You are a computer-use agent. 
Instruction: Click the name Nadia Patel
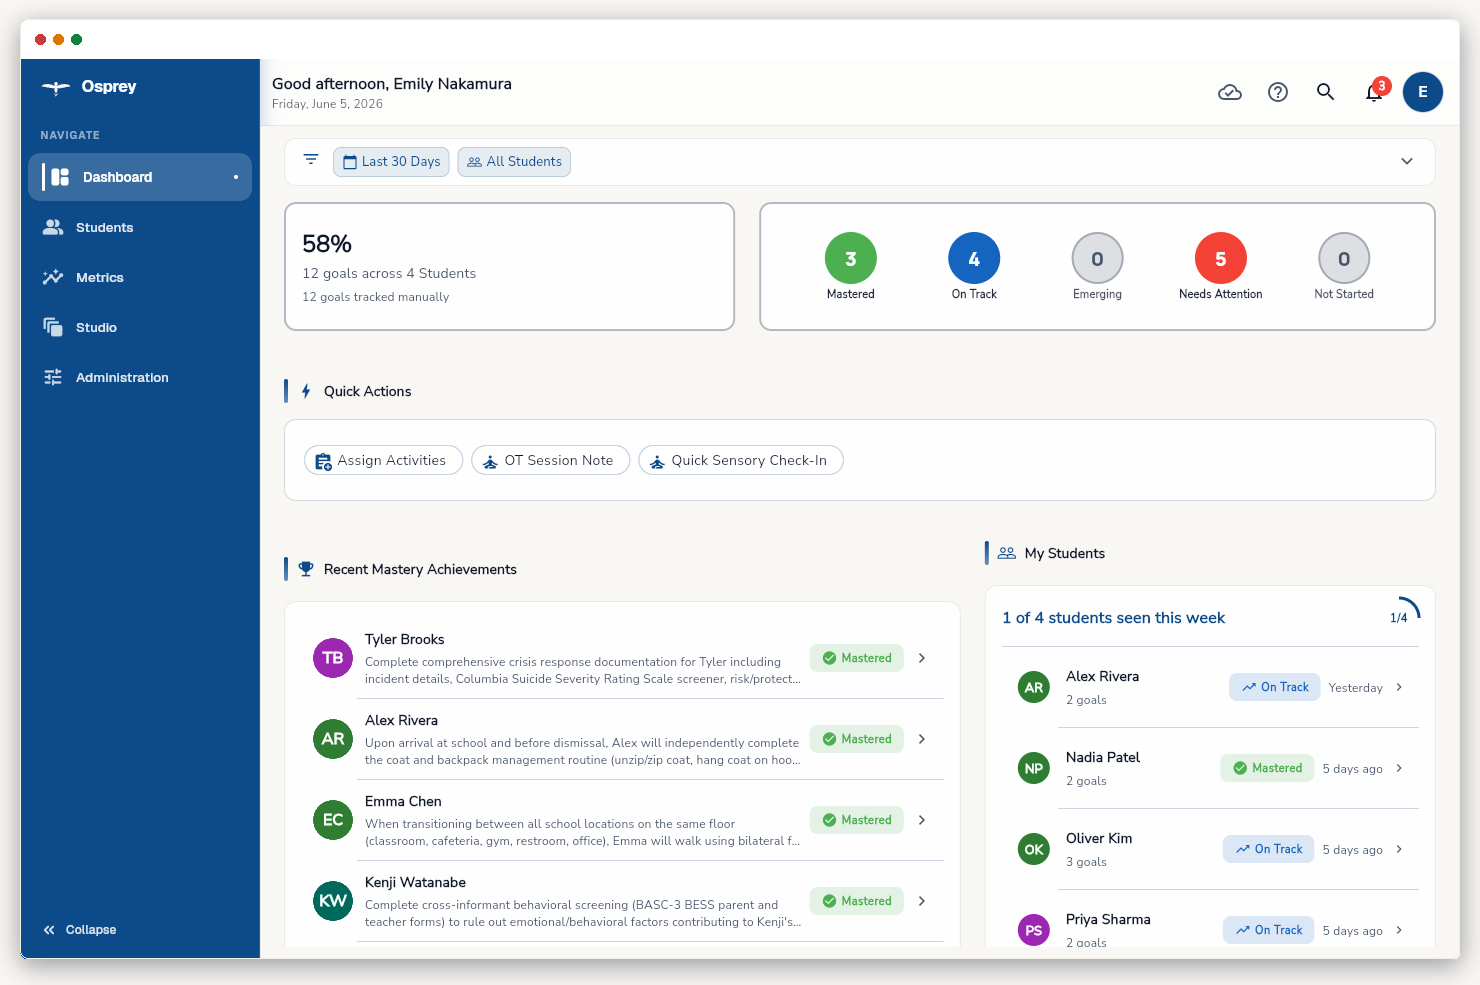[x=1103, y=757]
